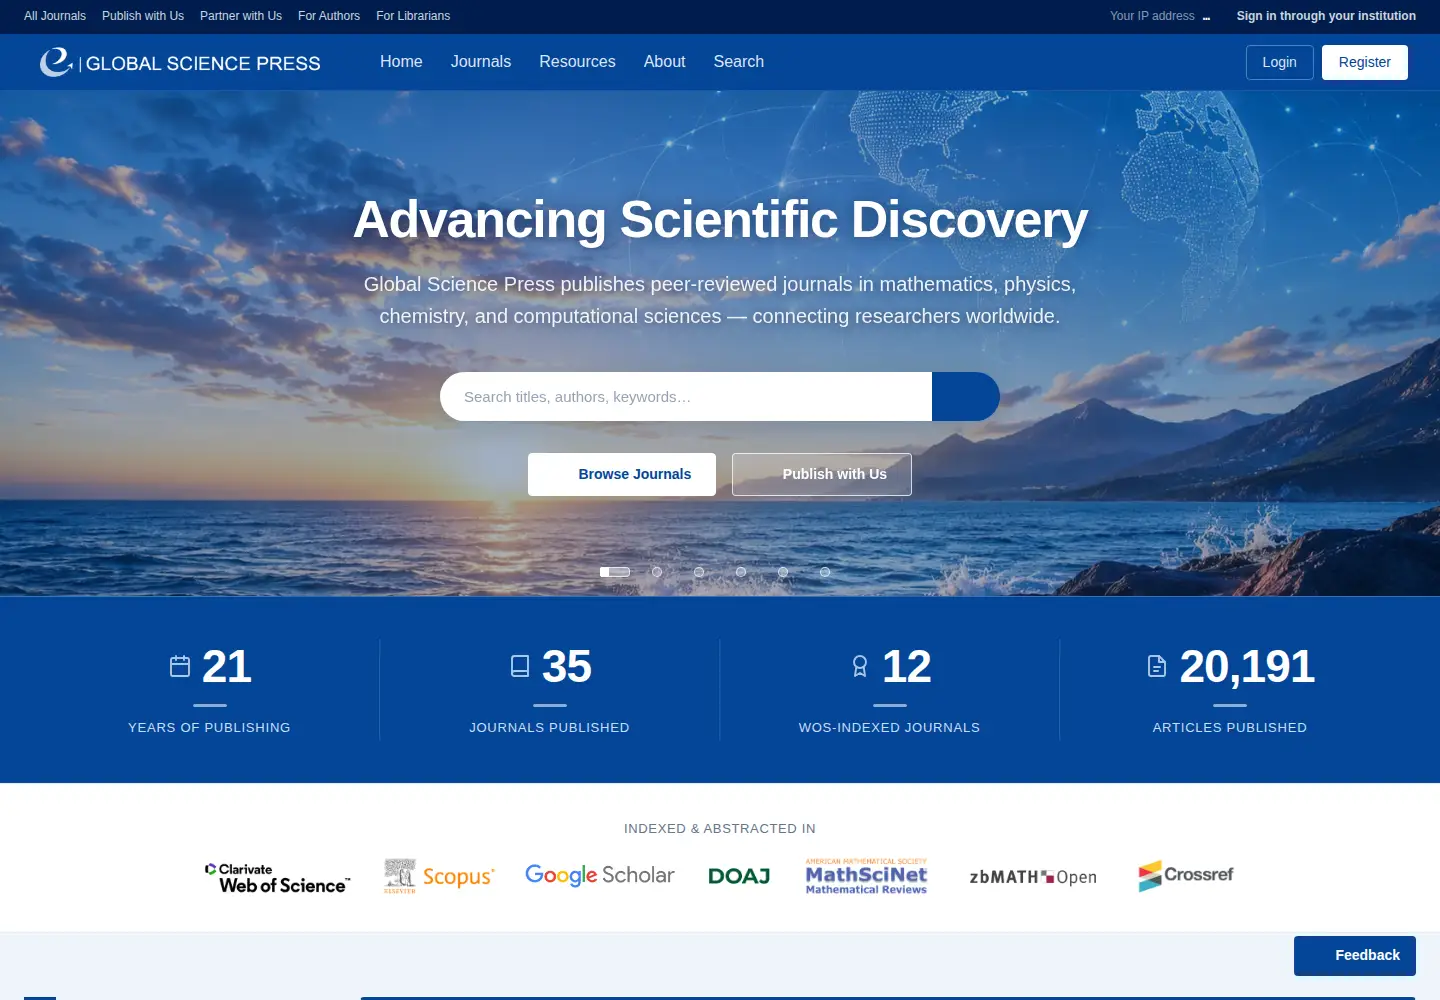This screenshot has width=1440, height=1000.
Task: Open the Home menu item
Action: click(401, 62)
